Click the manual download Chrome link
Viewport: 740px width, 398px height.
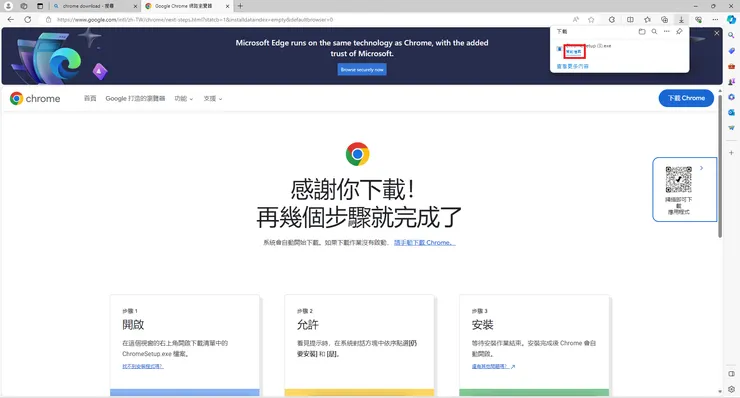tap(425, 243)
